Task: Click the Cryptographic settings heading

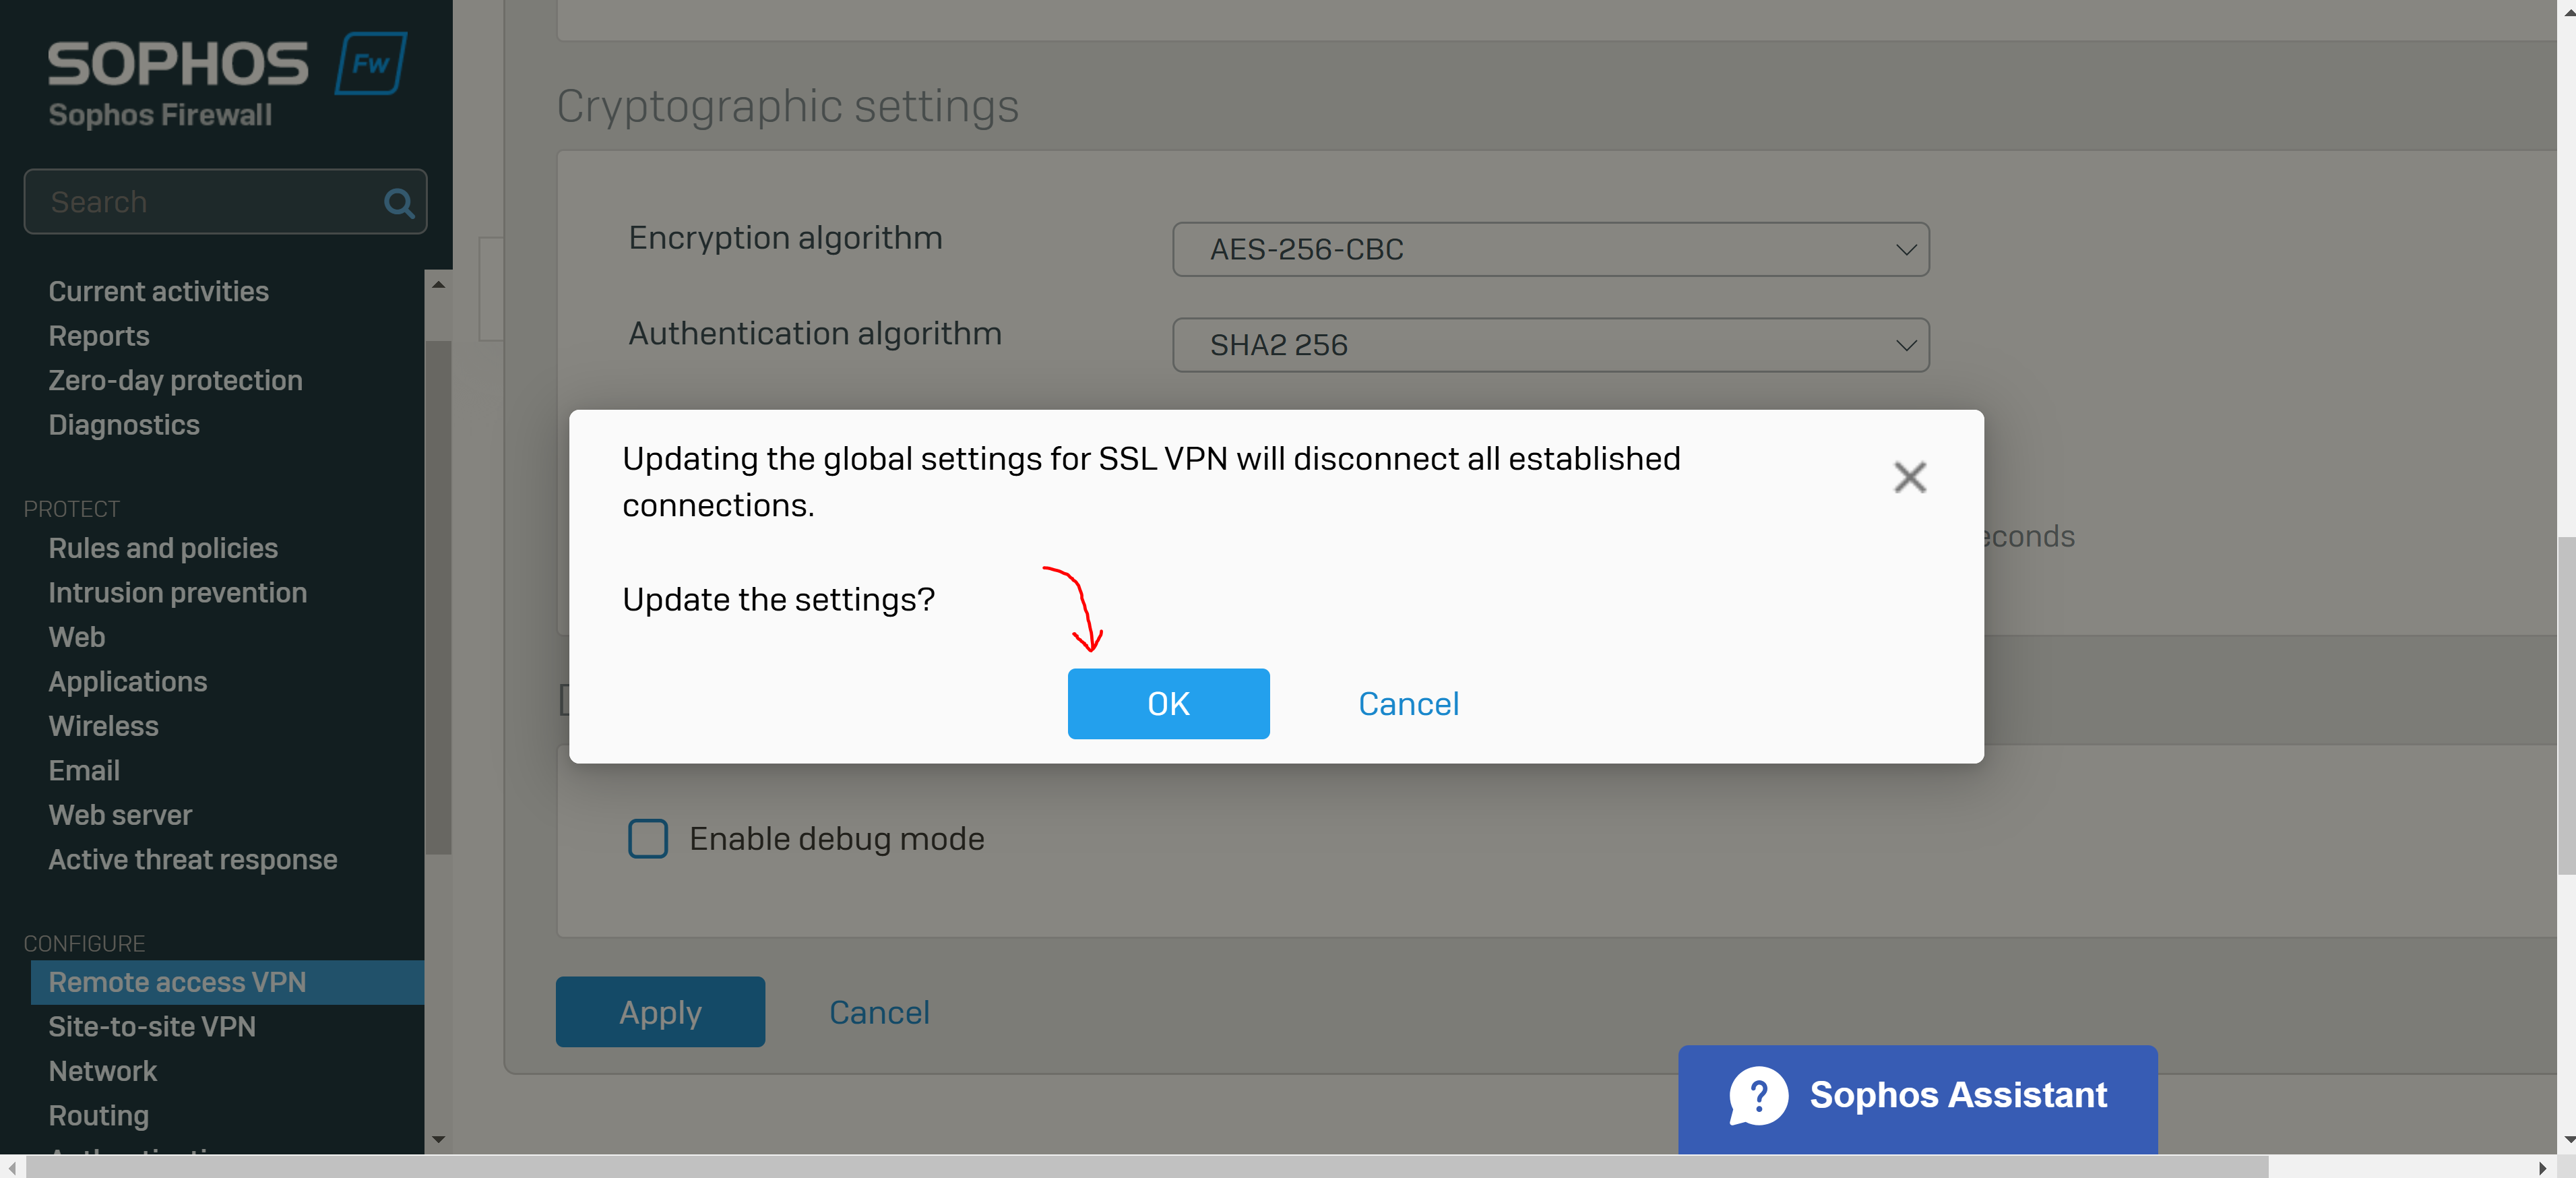Action: tap(787, 106)
